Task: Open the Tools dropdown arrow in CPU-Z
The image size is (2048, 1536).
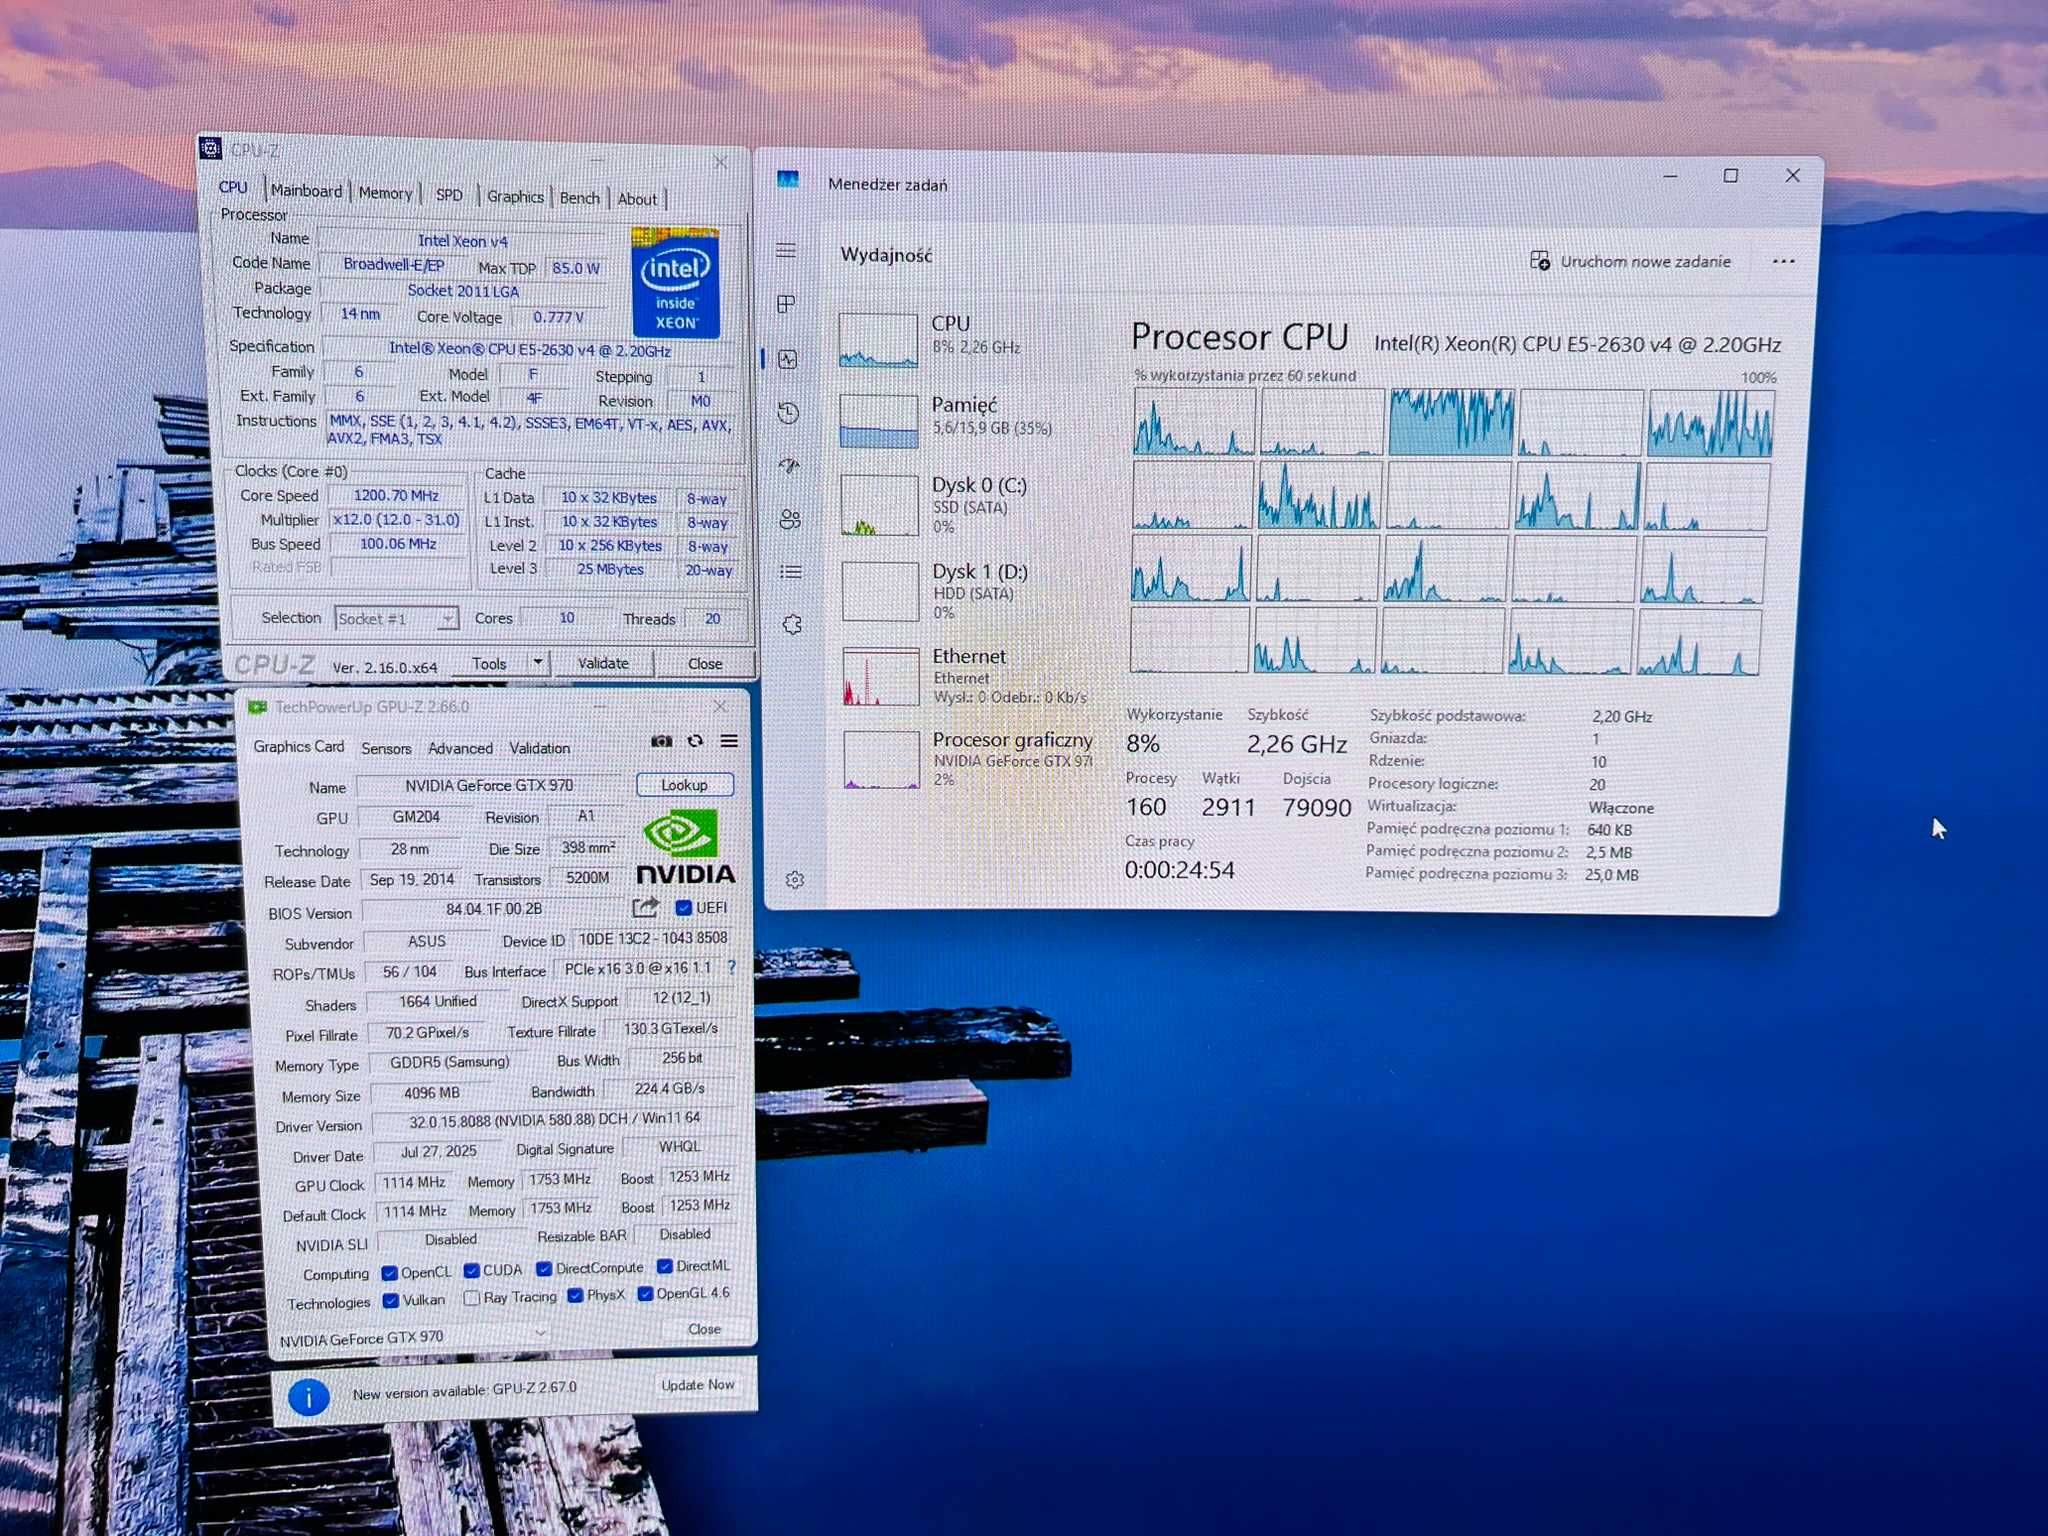Action: coord(538,662)
